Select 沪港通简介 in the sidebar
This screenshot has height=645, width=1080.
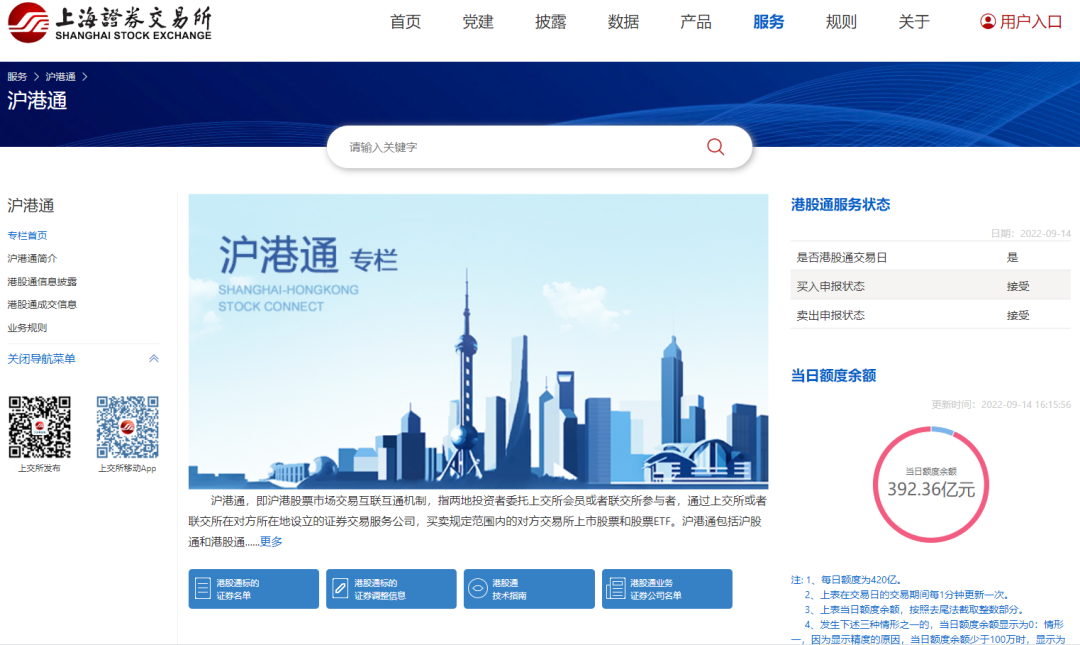pyautogui.click(x=32, y=258)
